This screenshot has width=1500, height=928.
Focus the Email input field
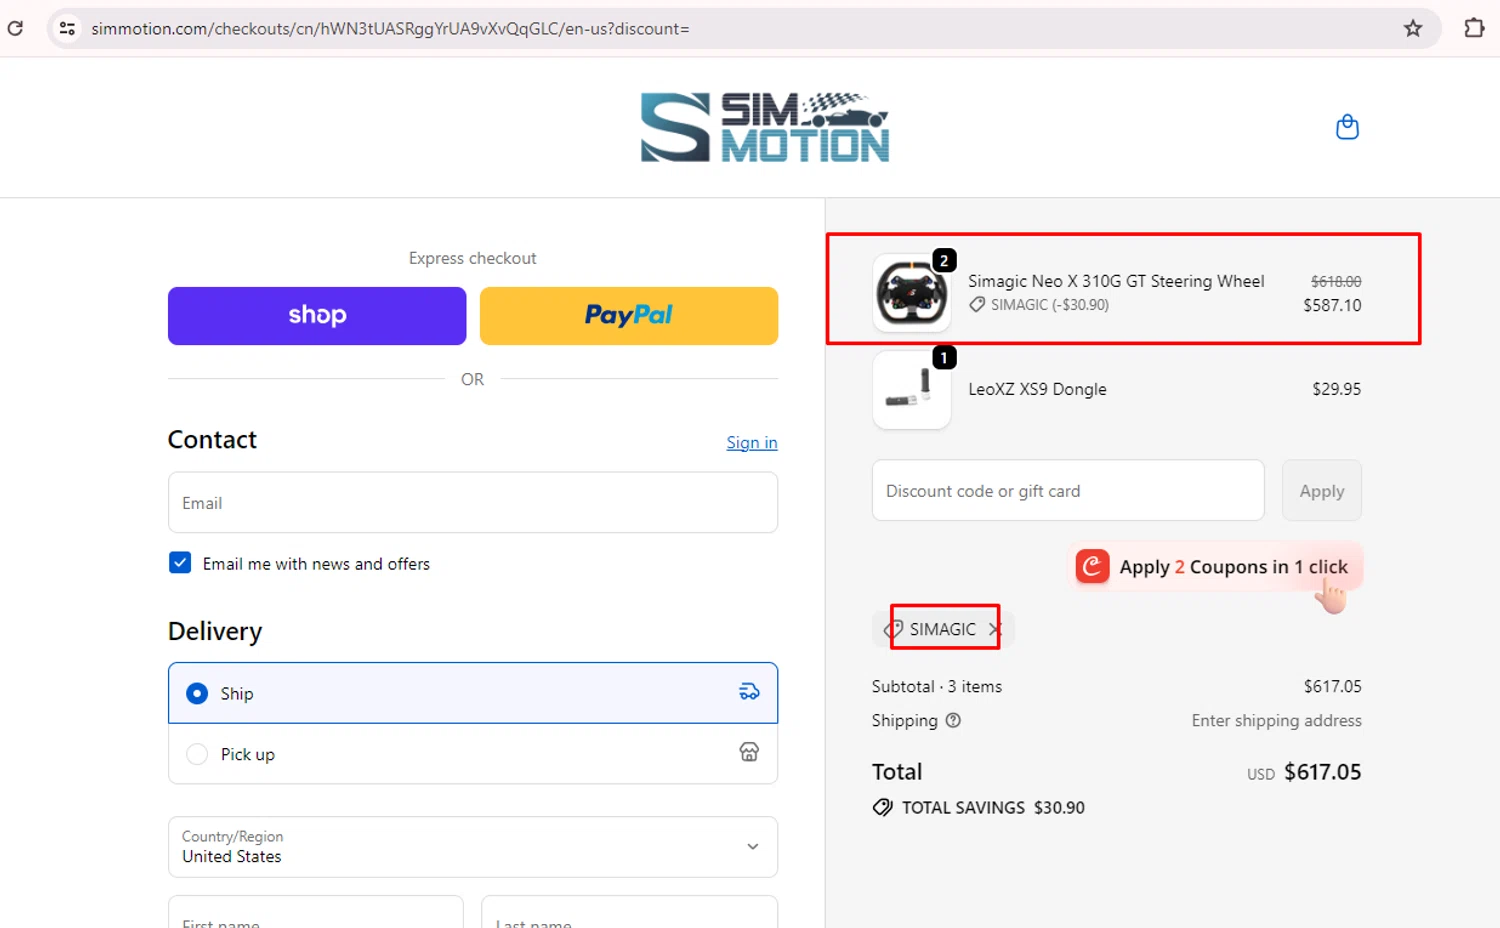[473, 502]
